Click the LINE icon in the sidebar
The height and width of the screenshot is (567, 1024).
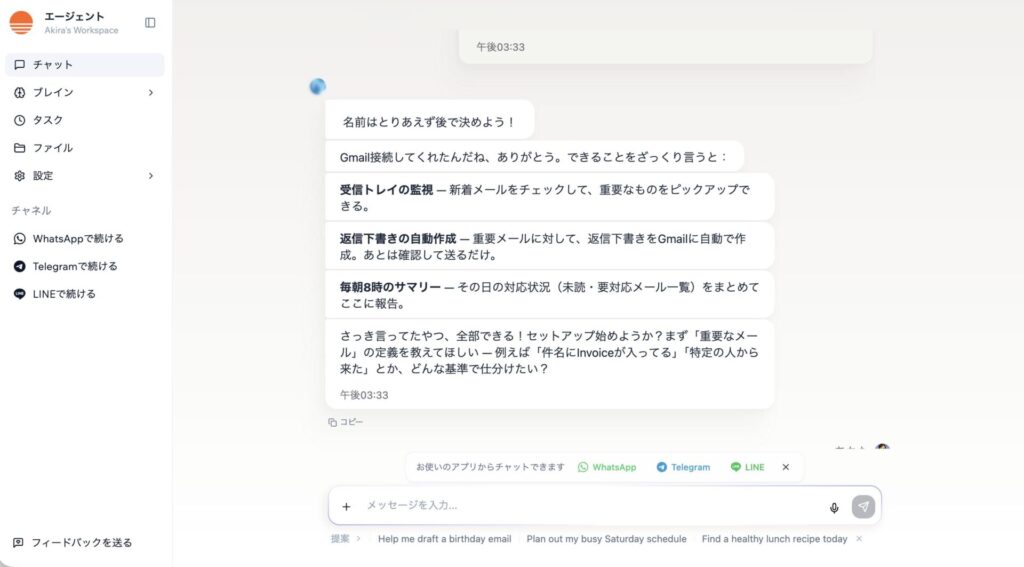pyautogui.click(x=20, y=294)
